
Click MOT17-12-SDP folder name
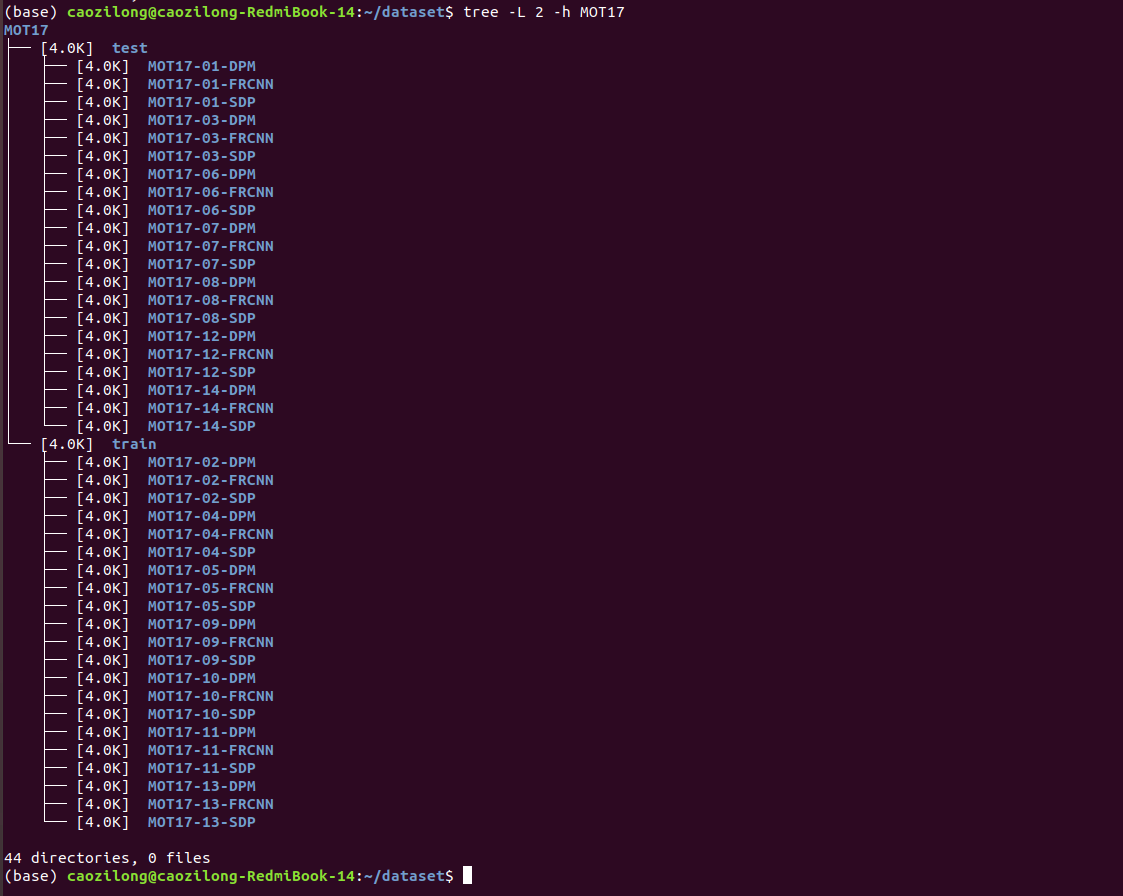pyautogui.click(x=201, y=372)
